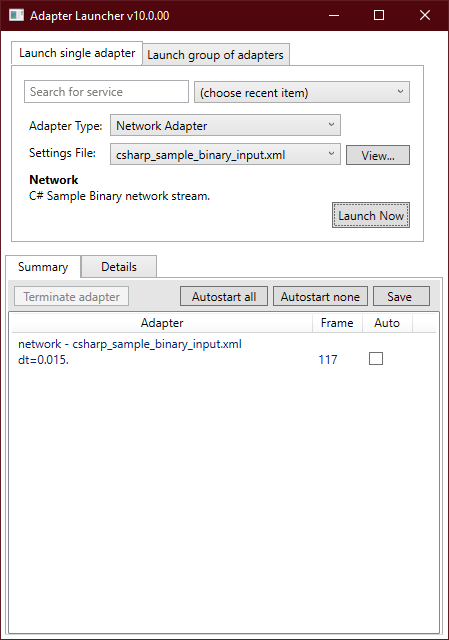
Task: Expand the Adapter Type combo box
Action: pos(225,125)
